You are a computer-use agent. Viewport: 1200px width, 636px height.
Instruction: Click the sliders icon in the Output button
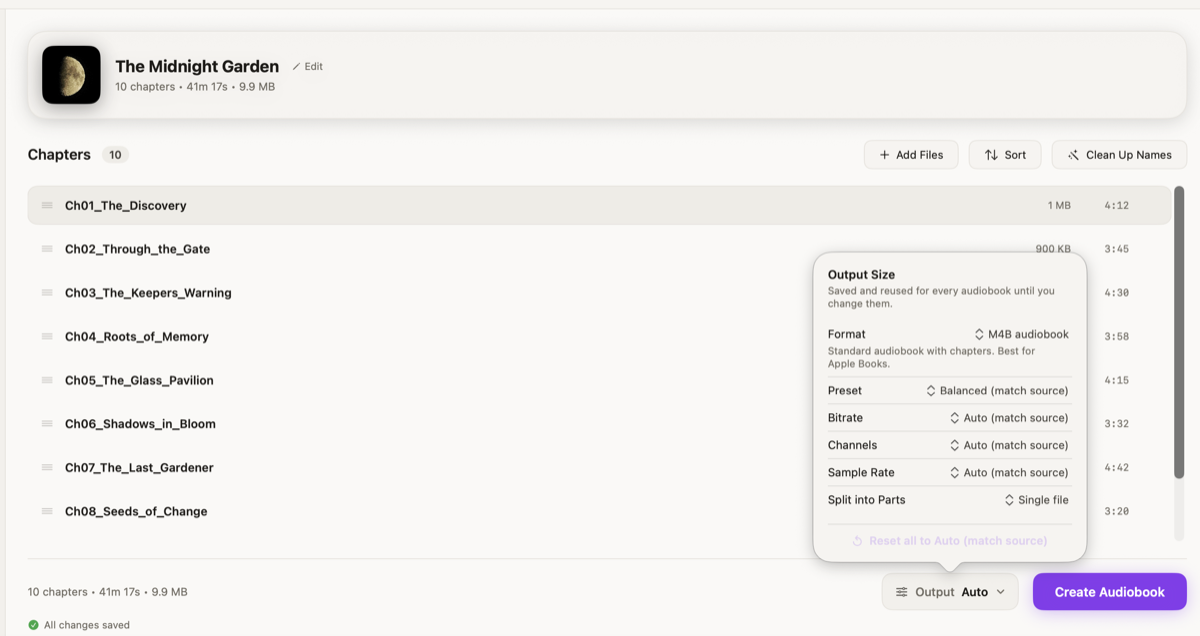(x=902, y=592)
